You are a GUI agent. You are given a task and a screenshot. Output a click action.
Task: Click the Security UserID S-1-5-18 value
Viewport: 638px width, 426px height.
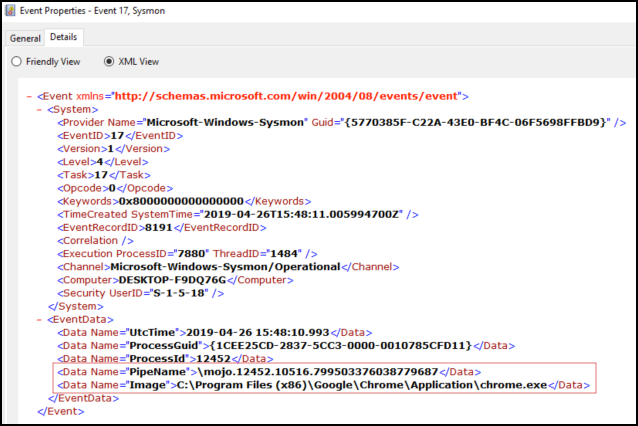(179, 293)
